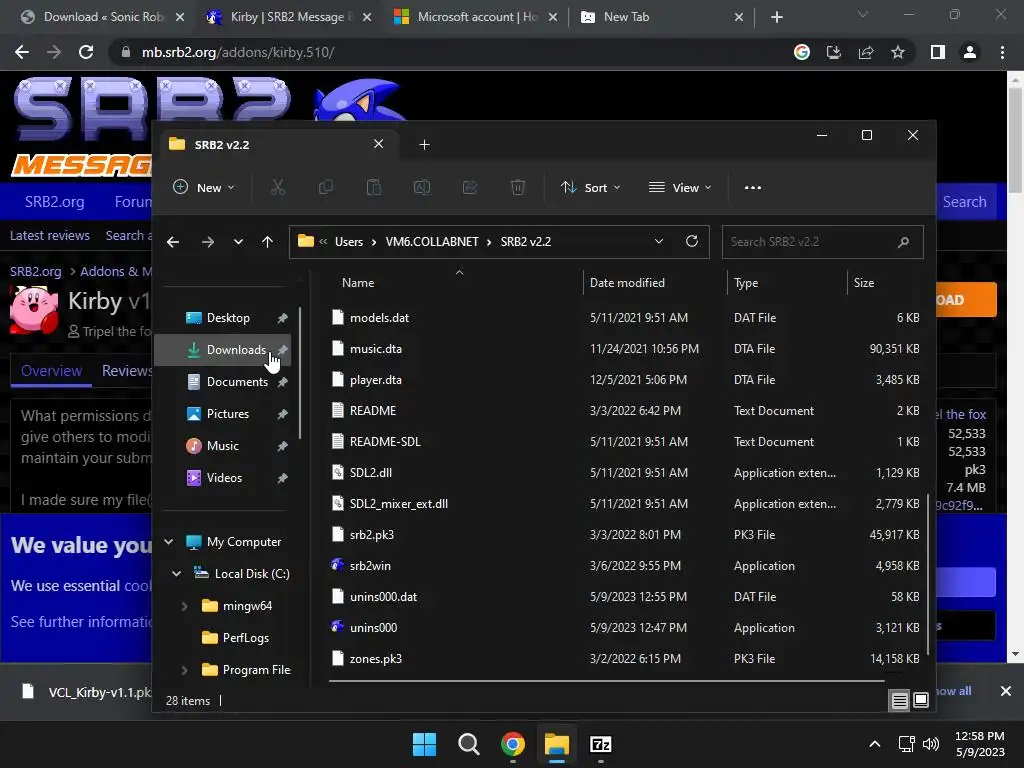Click the Rename icon in Explorer toolbar
The width and height of the screenshot is (1024, 768).
pos(422,187)
